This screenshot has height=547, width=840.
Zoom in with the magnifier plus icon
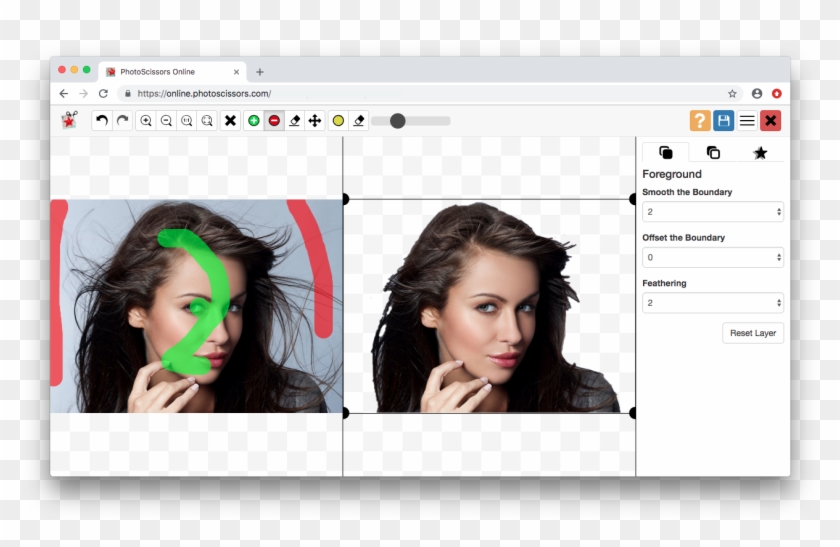coord(146,121)
